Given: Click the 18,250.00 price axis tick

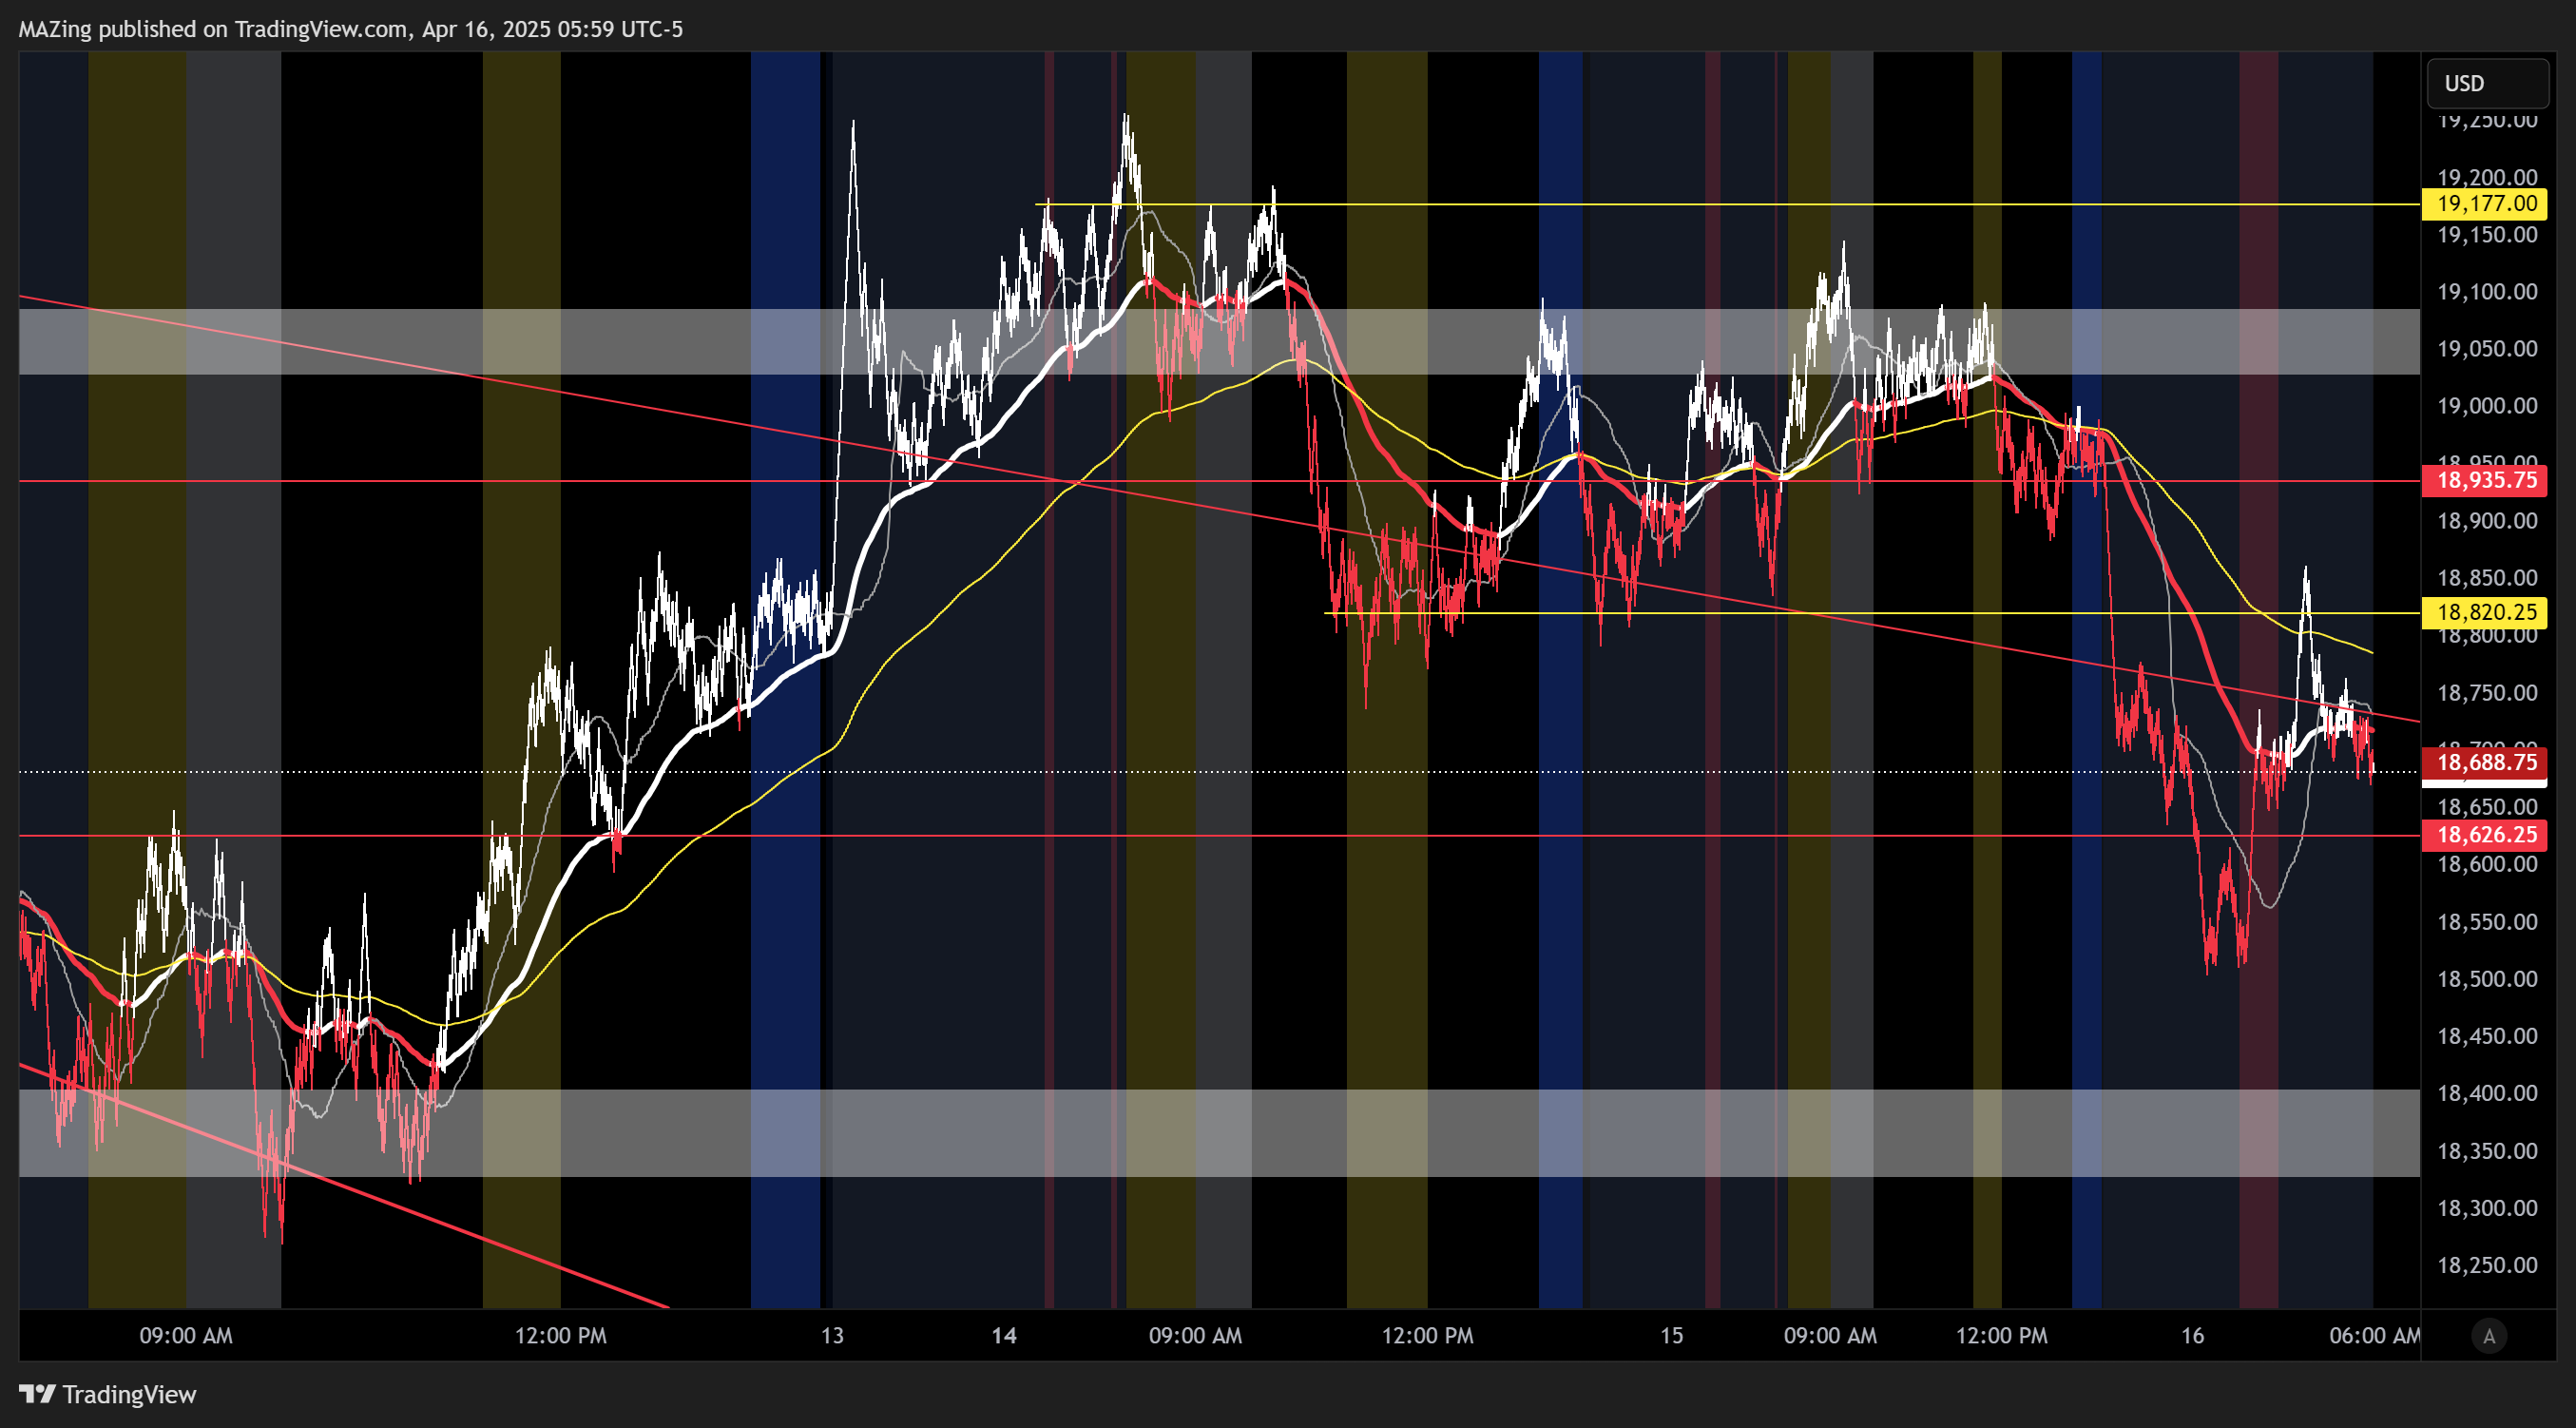Looking at the screenshot, I should [2486, 1265].
